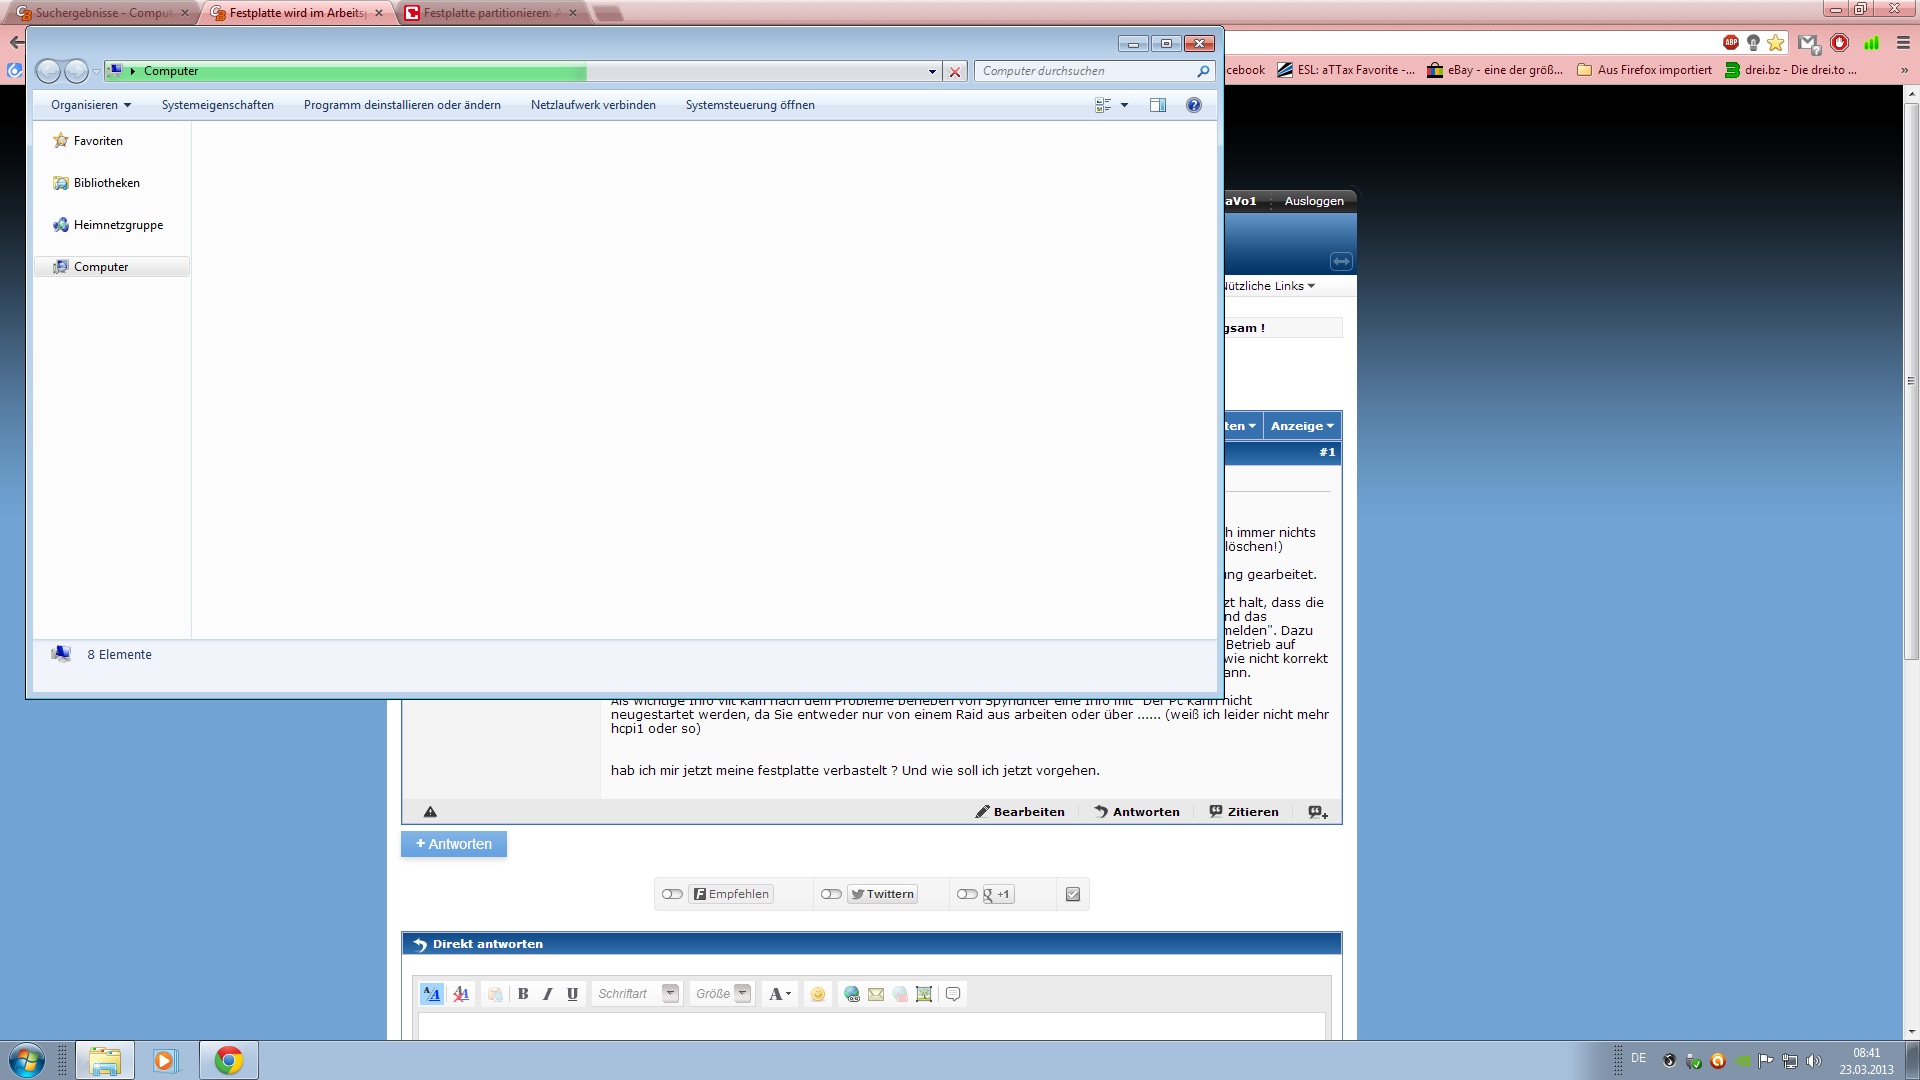
Task: Toggle bold formatting in reply editor
Action: tap(523, 994)
